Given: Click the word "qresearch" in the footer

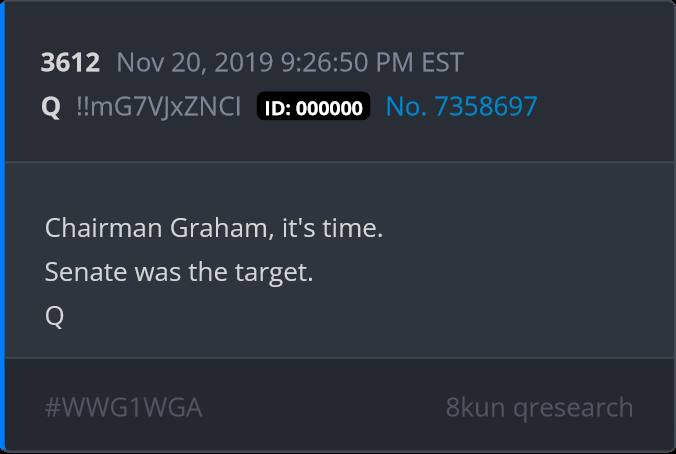Looking at the screenshot, I should [x=573, y=408].
